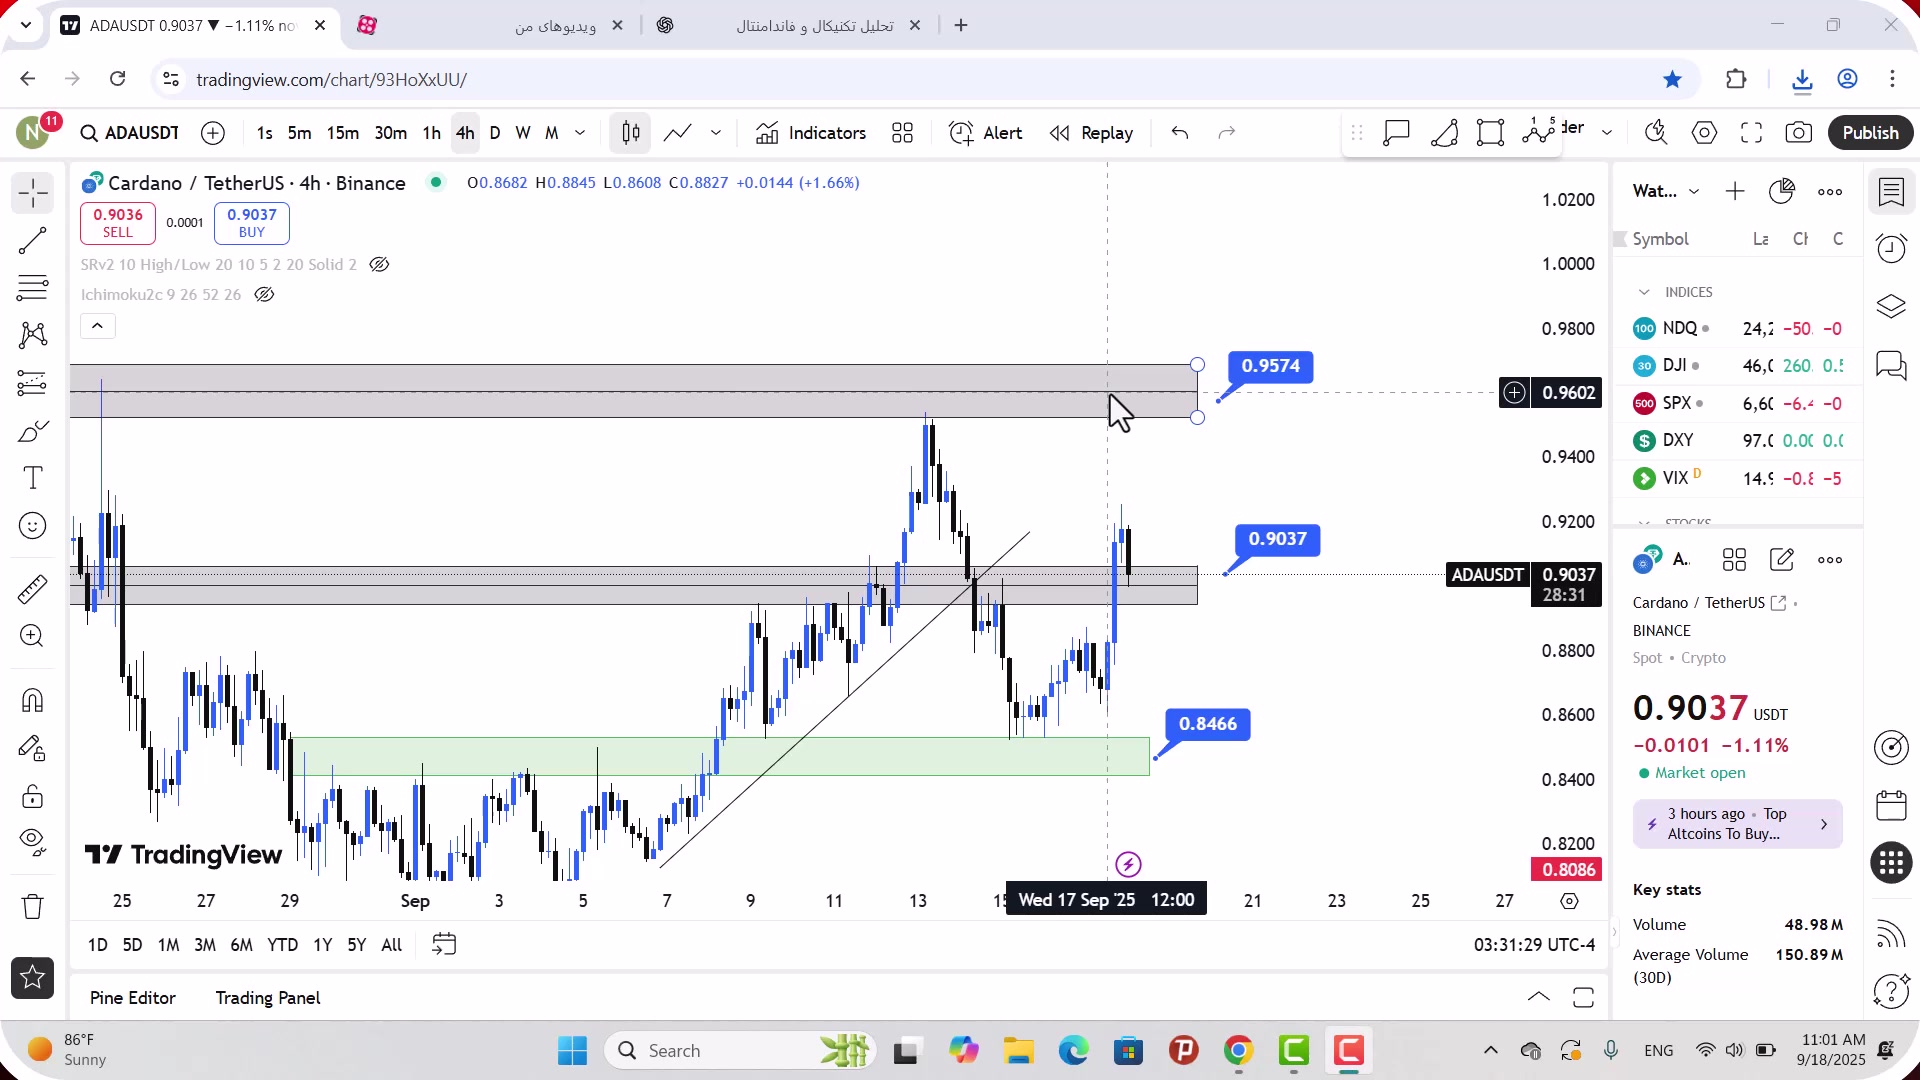
Task: Open indicator templates grid
Action: coord(903,133)
